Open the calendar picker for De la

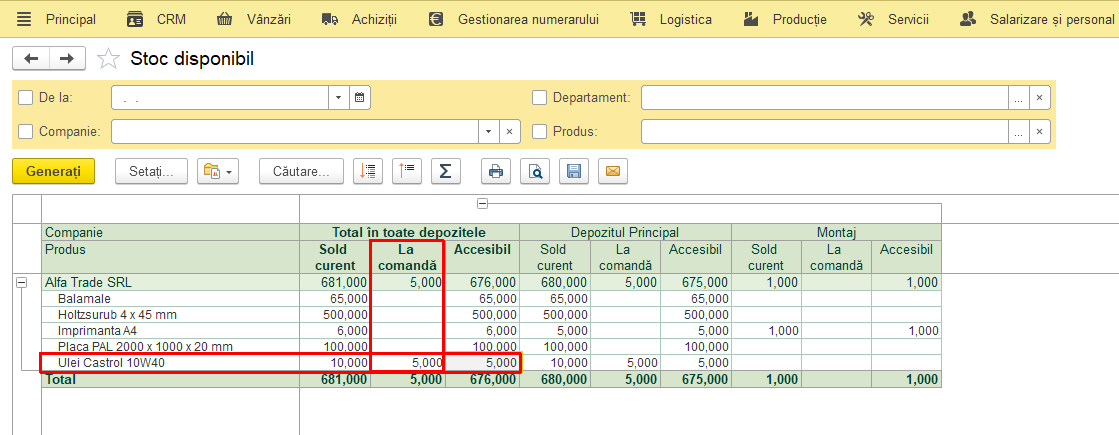[360, 98]
